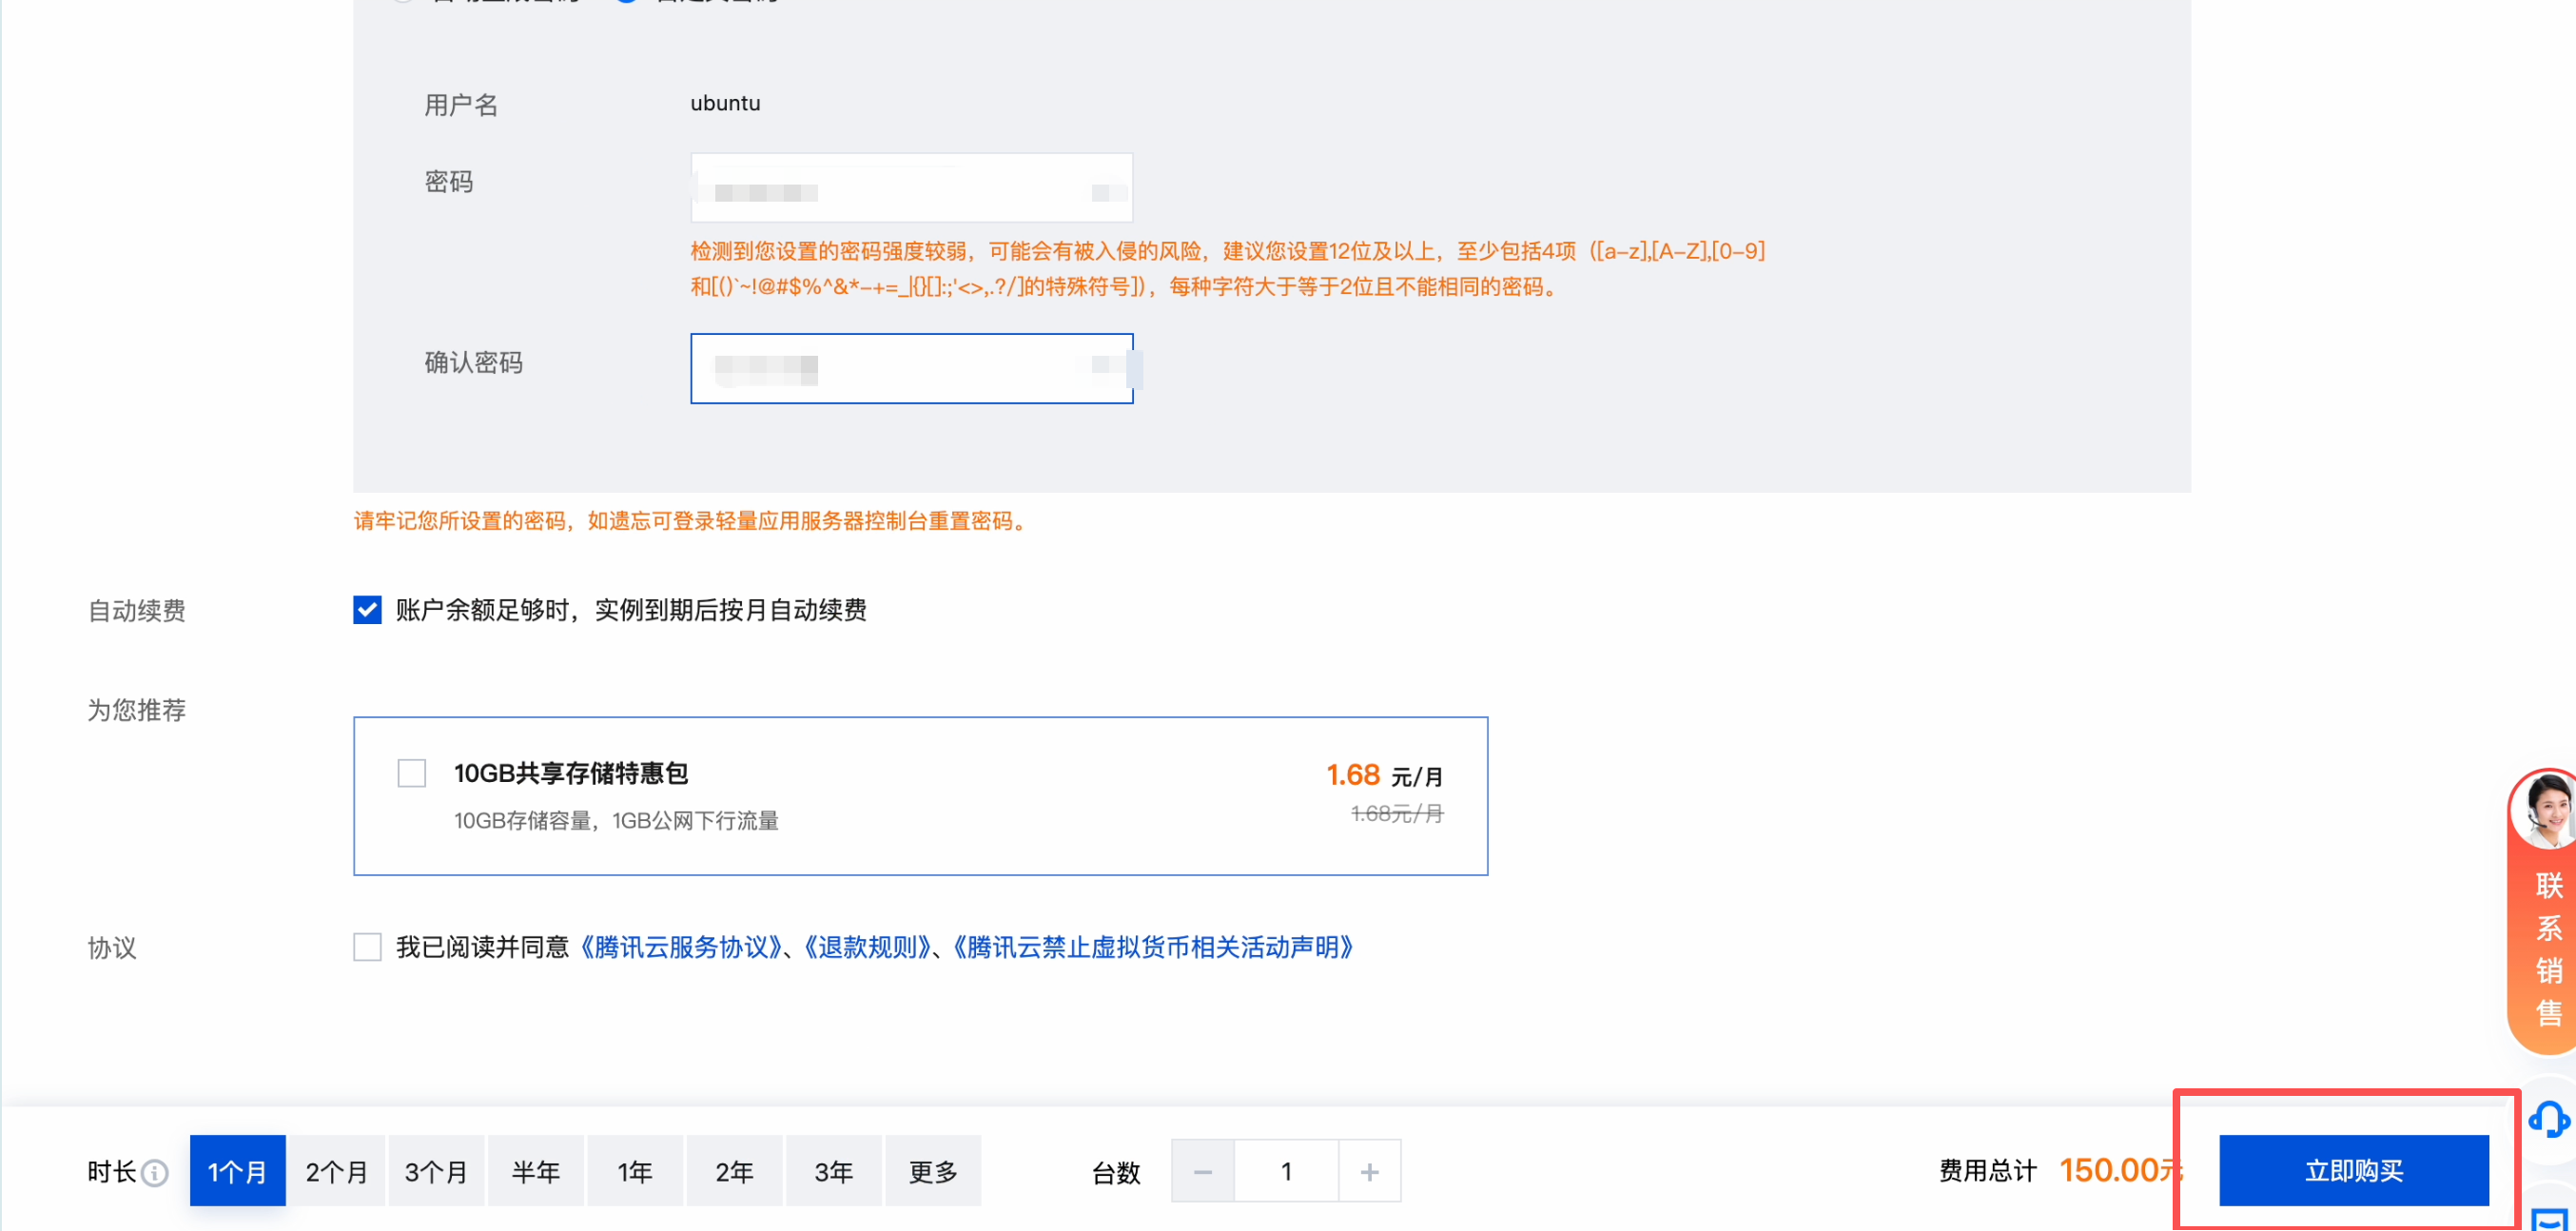Select the 3个月 duration option
The width and height of the screenshot is (2576, 1231).
(436, 1171)
